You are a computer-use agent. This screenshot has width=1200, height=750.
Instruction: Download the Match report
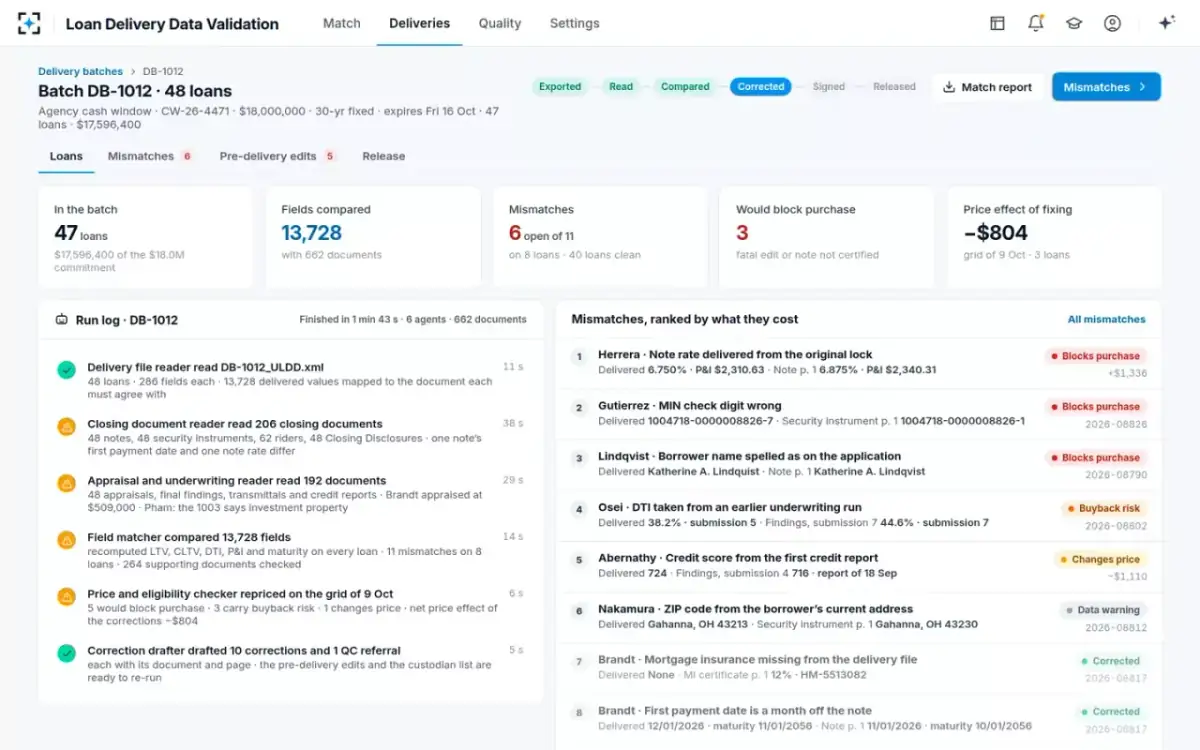(987, 87)
